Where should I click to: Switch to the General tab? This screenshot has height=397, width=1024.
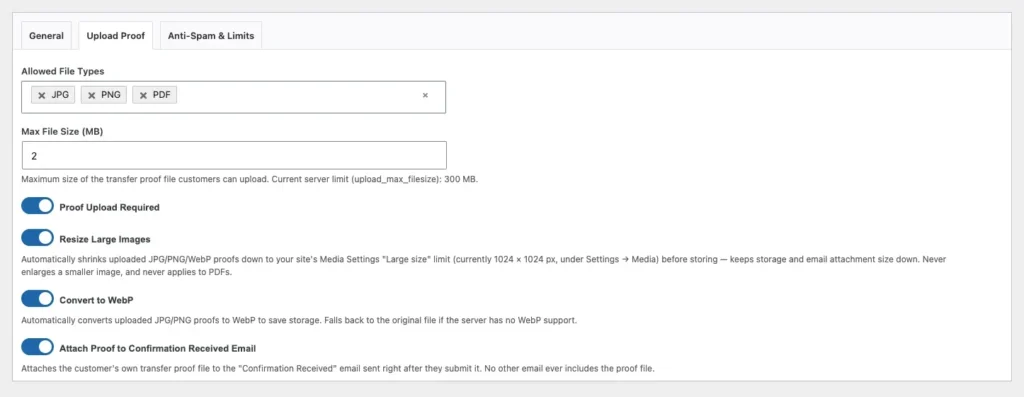click(x=46, y=36)
